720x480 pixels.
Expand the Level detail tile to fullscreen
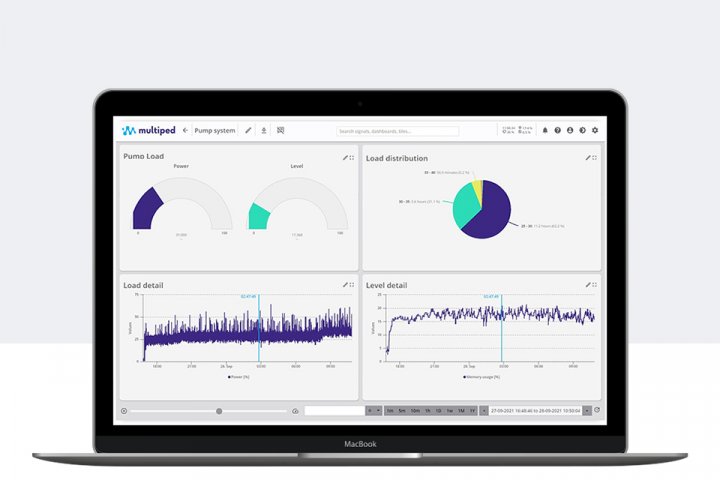coord(595,285)
